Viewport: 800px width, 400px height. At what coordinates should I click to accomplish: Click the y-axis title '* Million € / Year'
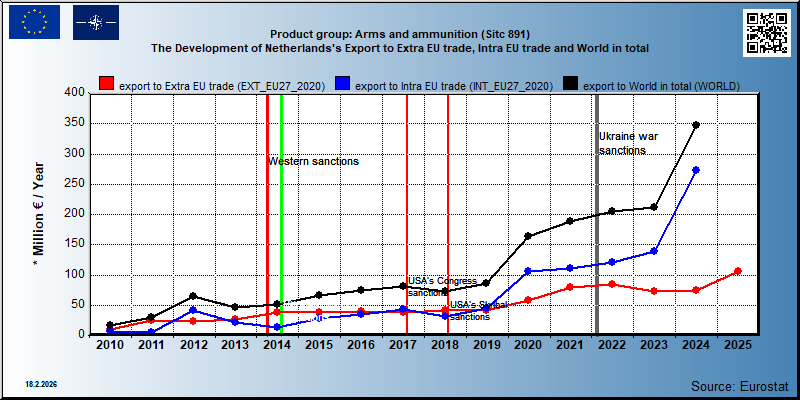(x=38, y=214)
